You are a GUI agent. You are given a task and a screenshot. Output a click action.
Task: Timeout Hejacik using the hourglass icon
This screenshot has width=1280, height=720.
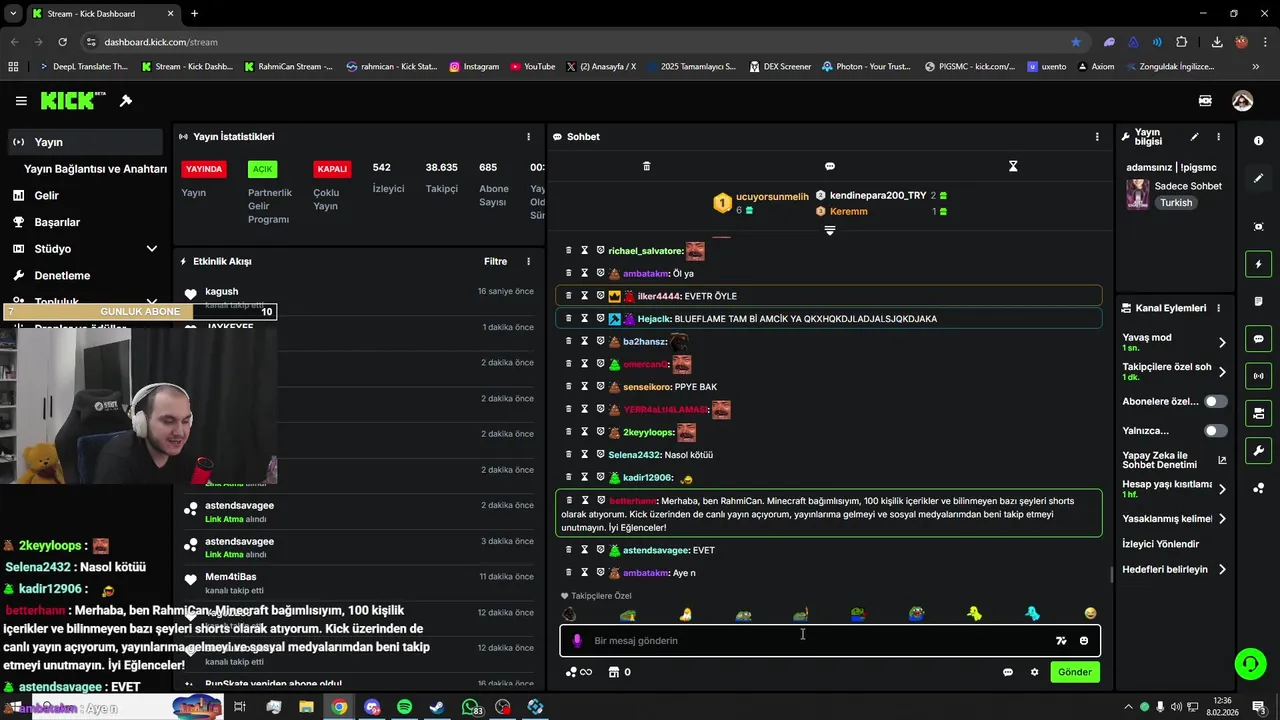pyautogui.click(x=584, y=319)
